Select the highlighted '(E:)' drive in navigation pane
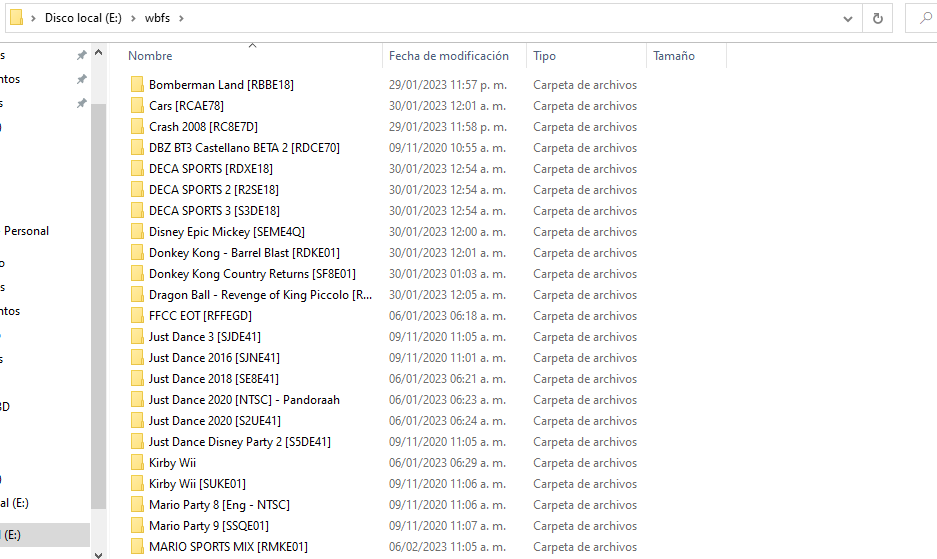The width and height of the screenshot is (937, 559). tap(45, 535)
